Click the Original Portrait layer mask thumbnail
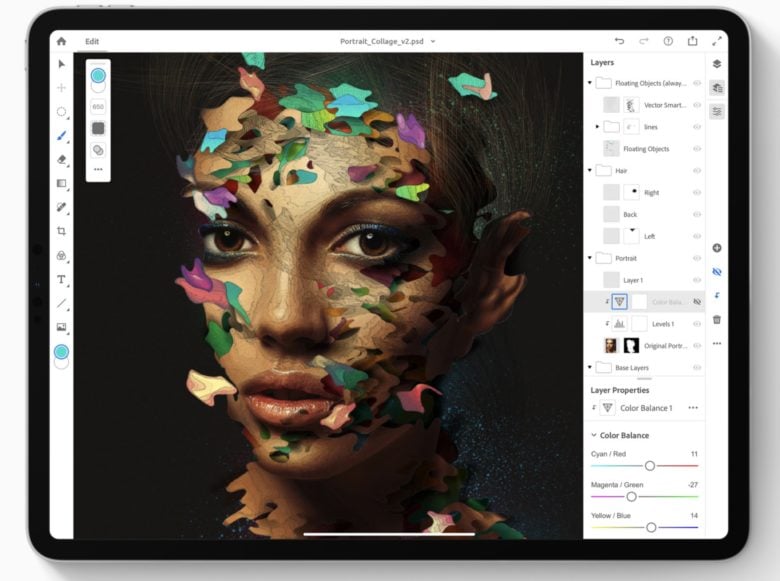Image resolution: width=780 pixels, height=581 pixels. (x=631, y=345)
